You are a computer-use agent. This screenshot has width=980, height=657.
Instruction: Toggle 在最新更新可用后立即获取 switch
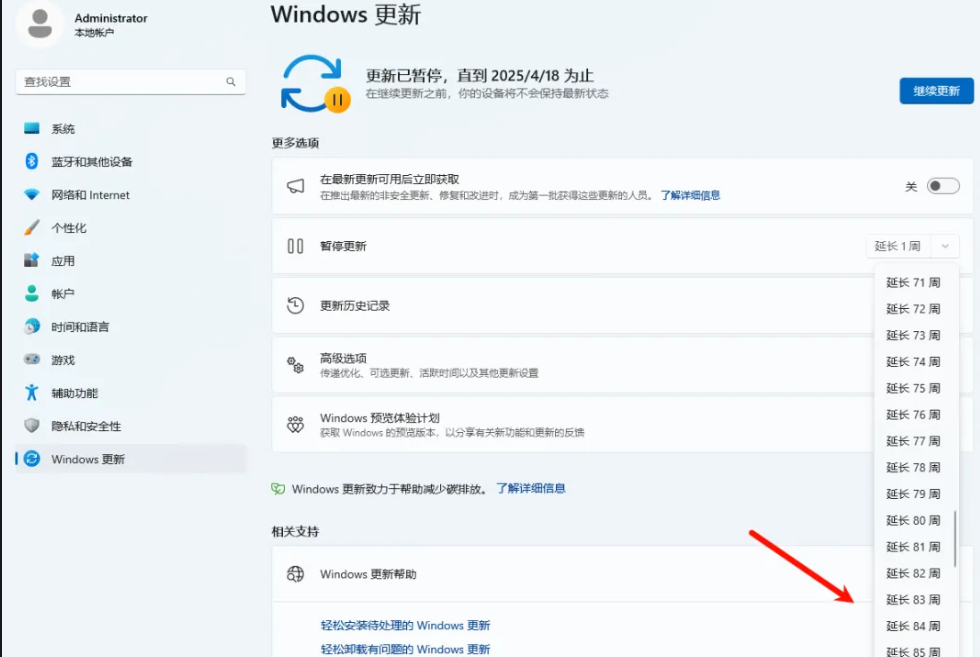[943, 186]
